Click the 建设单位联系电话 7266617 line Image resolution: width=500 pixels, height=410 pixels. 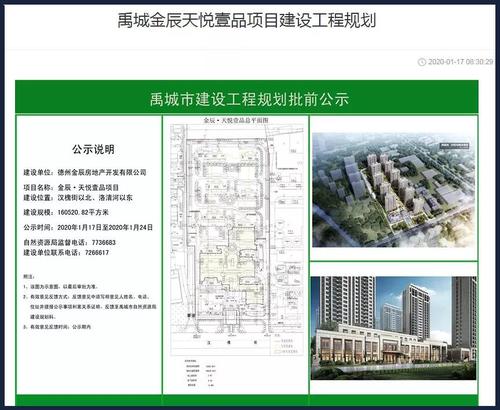tap(66, 252)
